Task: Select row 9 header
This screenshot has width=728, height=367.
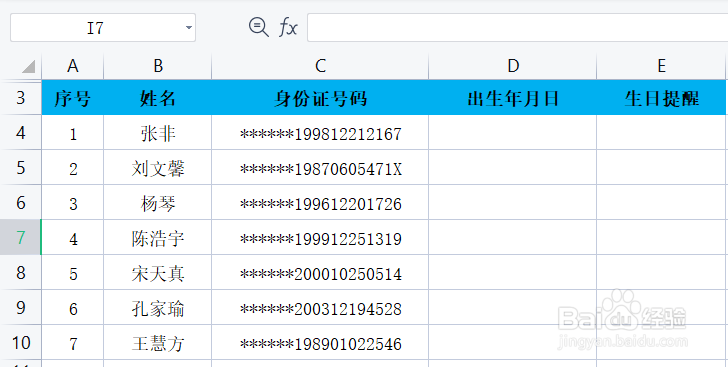Action: [x=20, y=308]
